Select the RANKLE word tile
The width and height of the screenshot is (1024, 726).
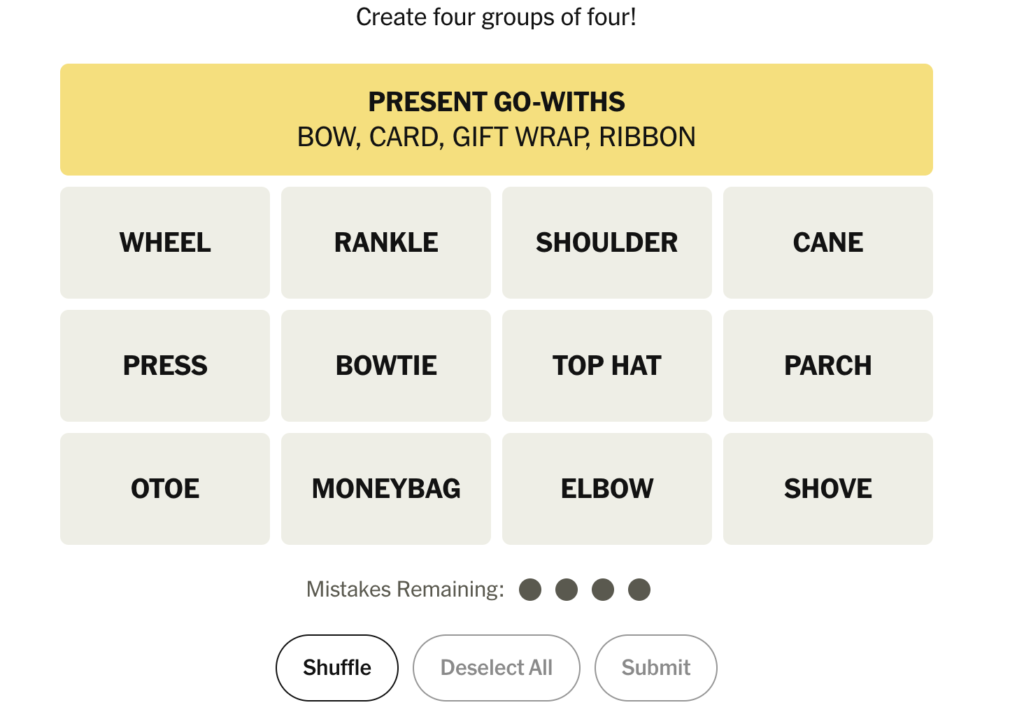pyautogui.click(x=386, y=243)
